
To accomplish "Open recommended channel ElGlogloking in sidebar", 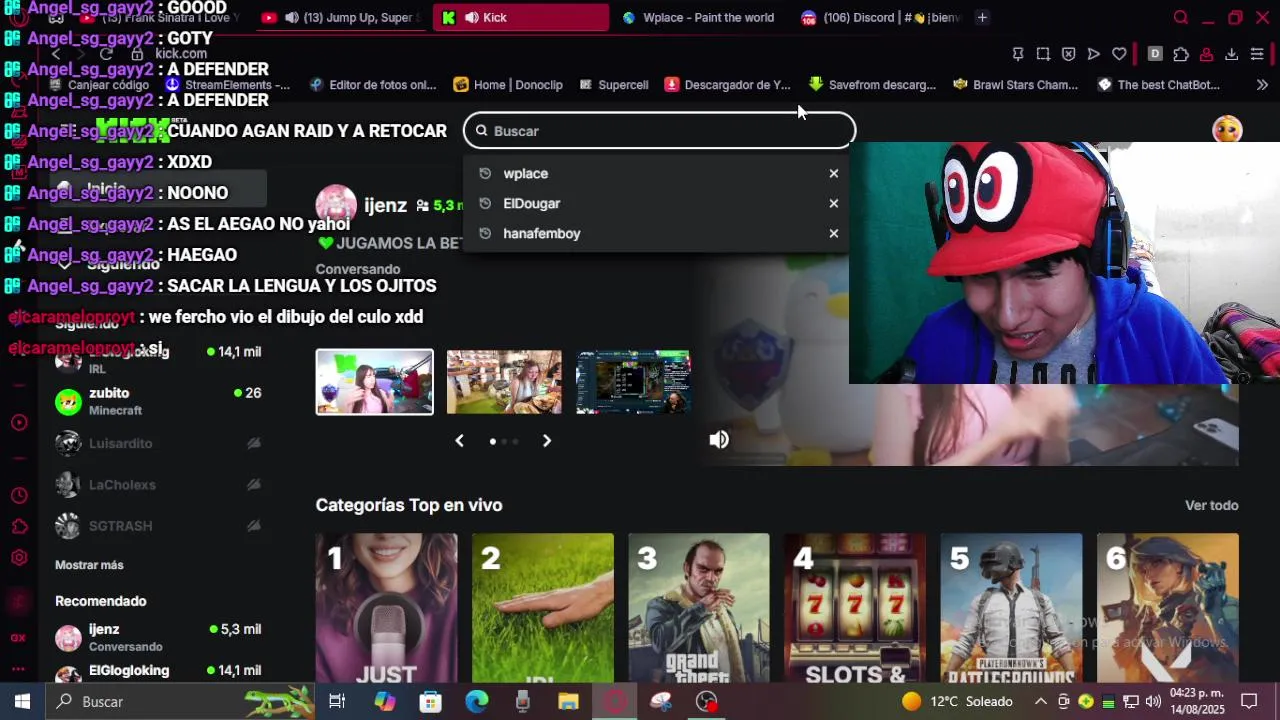I will (x=158, y=672).
